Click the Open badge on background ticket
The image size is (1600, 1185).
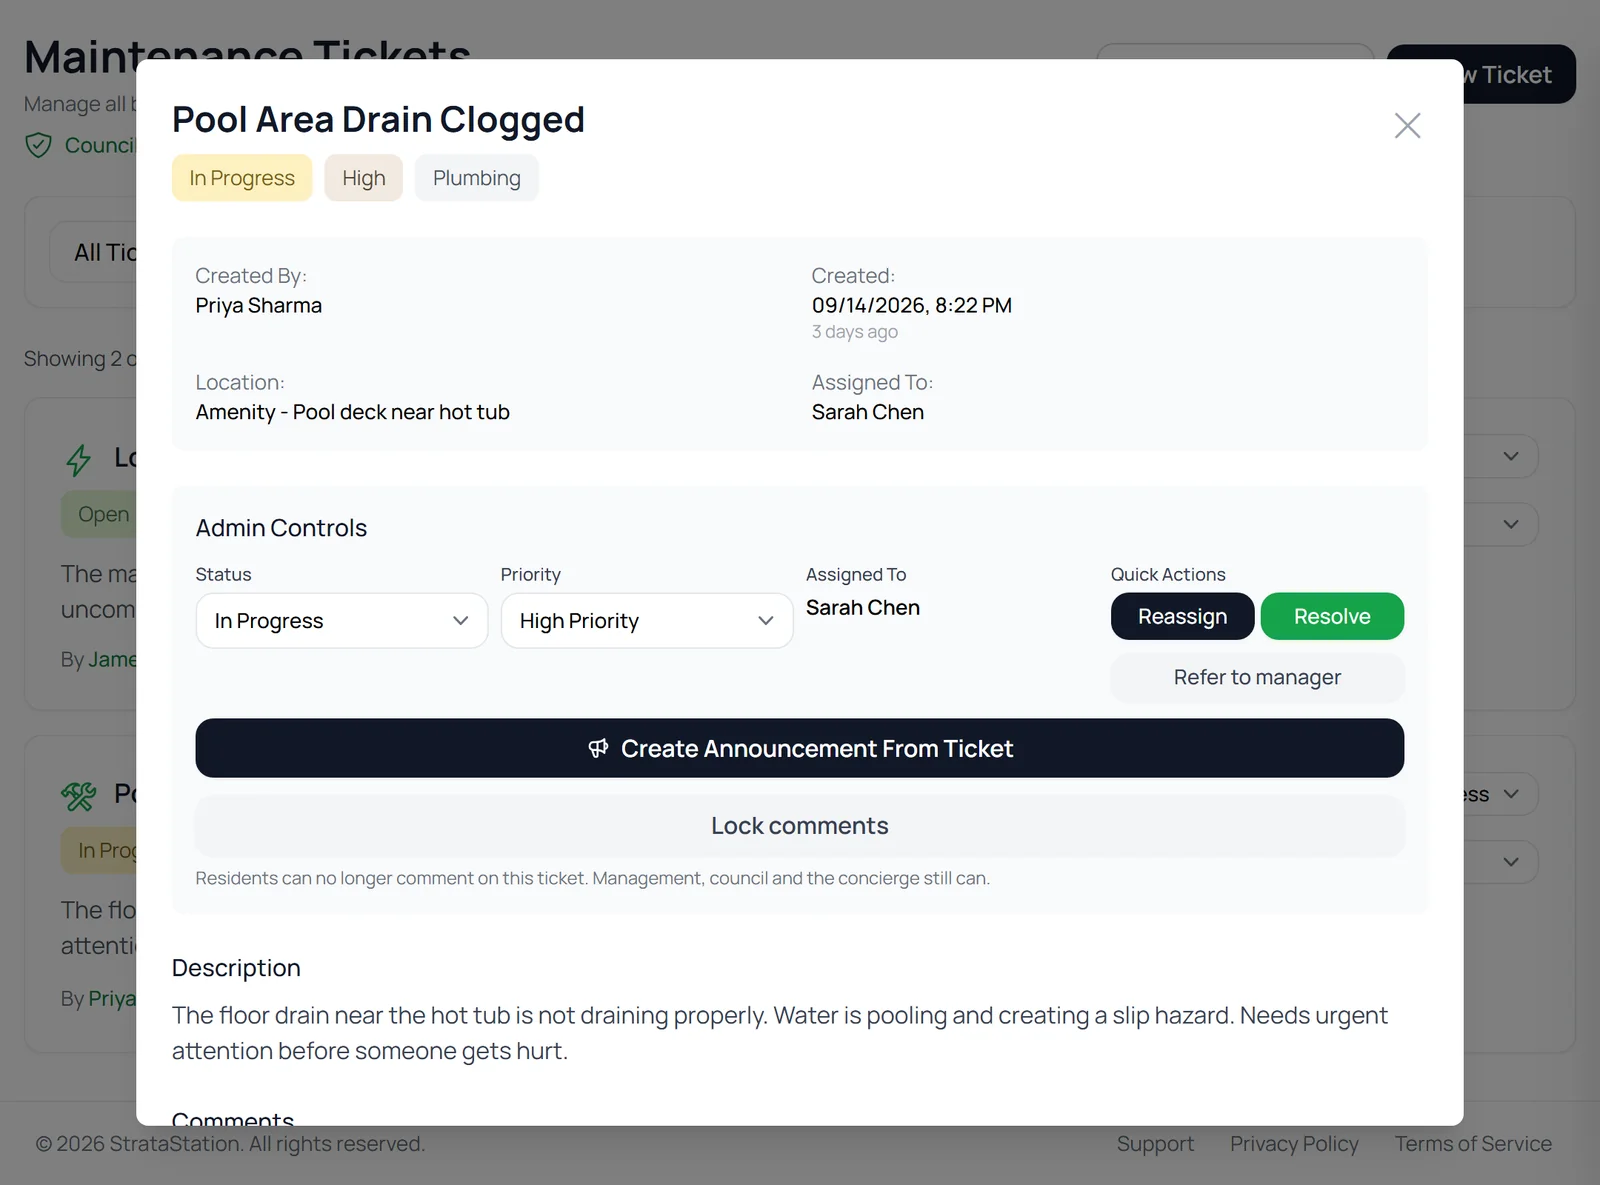point(100,514)
